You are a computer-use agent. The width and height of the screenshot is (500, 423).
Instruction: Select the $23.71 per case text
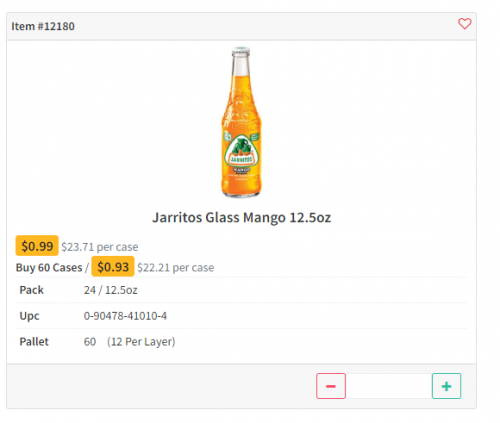click(x=100, y=247)
